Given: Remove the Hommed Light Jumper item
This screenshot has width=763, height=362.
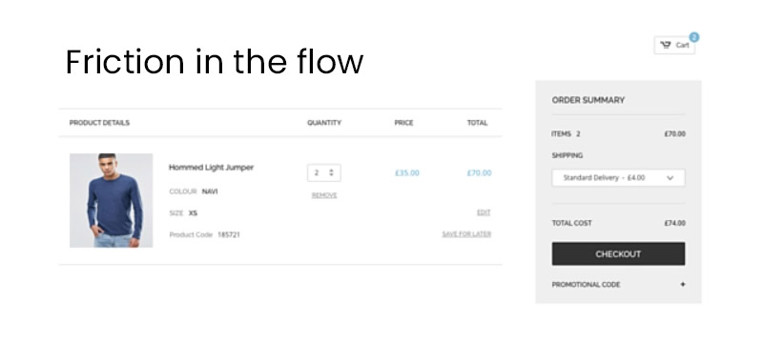Looking at the screenshot, I should [324, 195].
